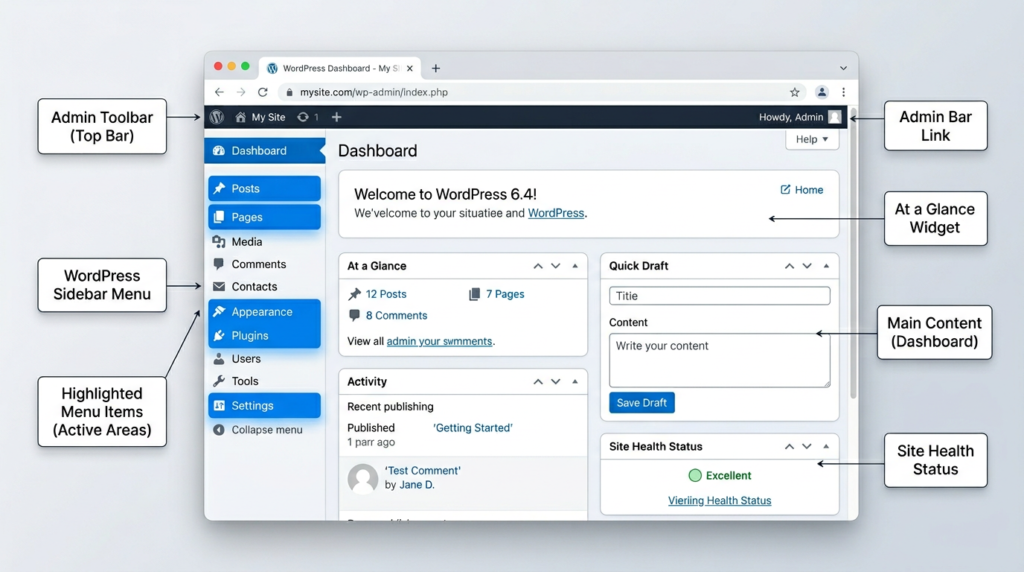Click the plus New icon in admin toolbar

click(x=336, y=117)
